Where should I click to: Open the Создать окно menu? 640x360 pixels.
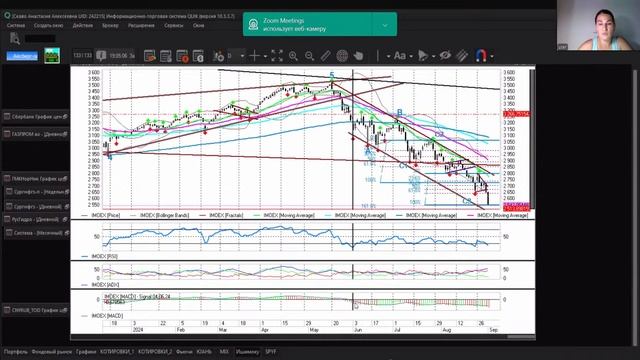tap(48, 25)
